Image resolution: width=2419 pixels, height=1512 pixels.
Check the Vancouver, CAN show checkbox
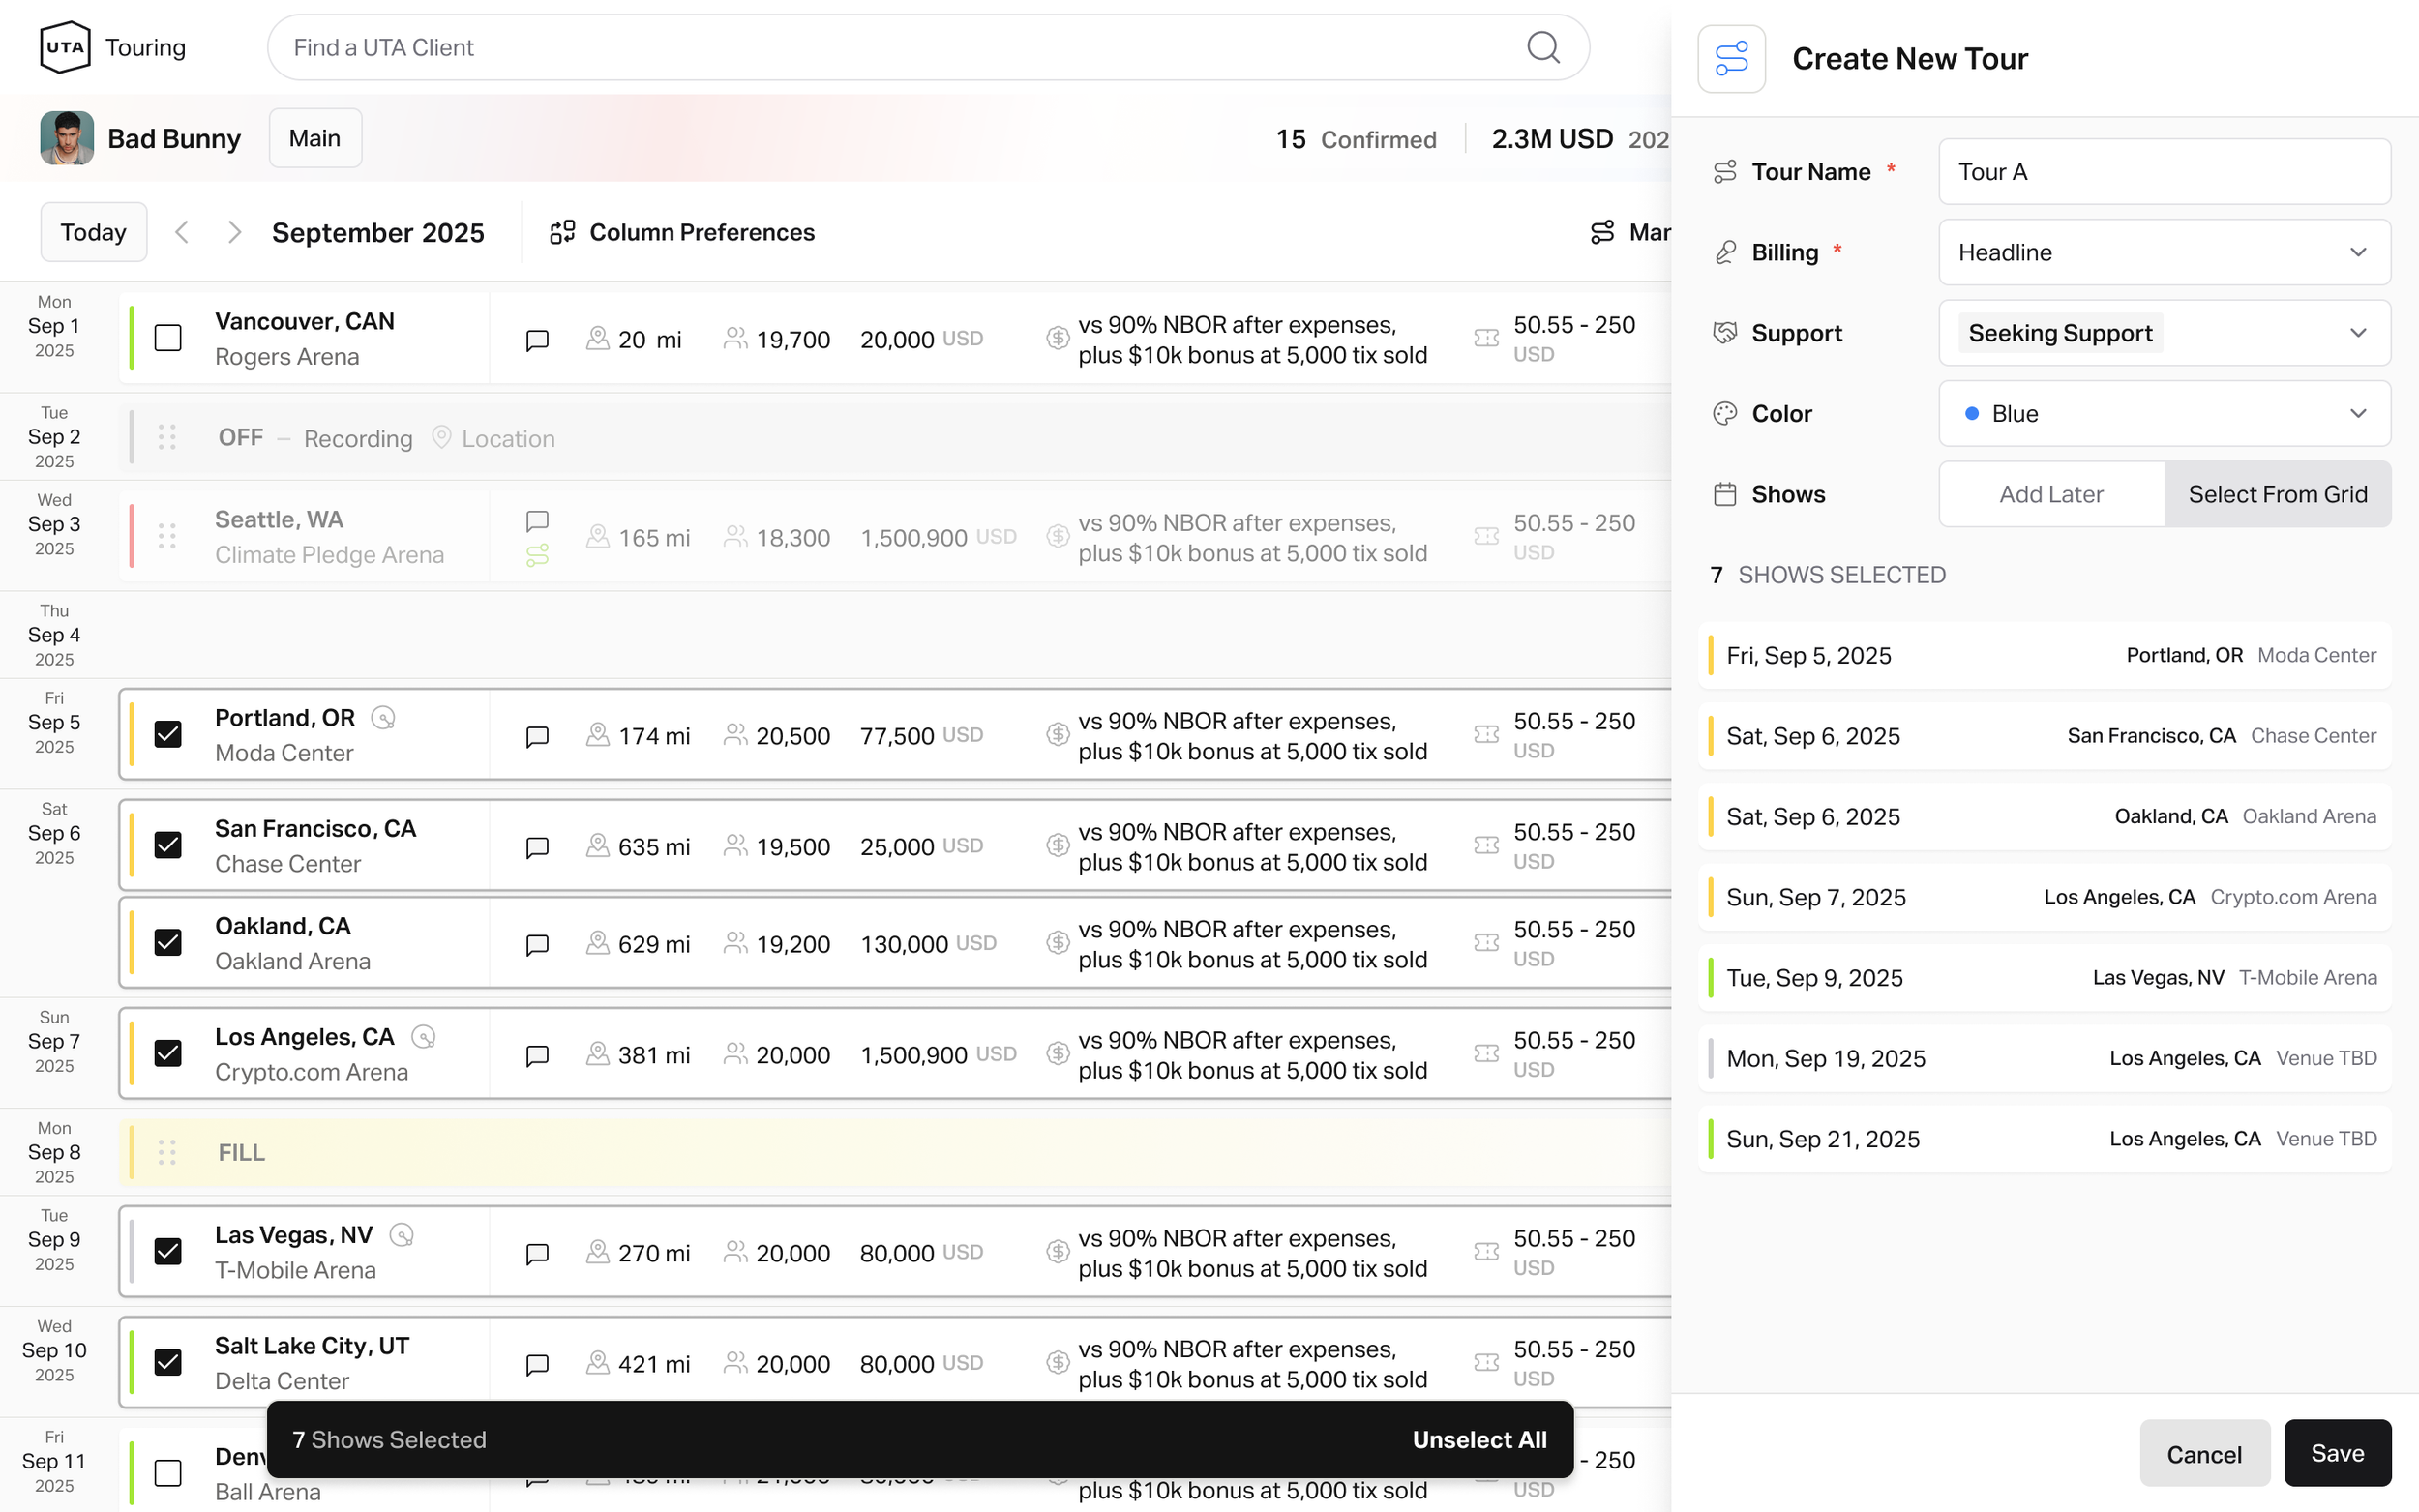(168, 338)
